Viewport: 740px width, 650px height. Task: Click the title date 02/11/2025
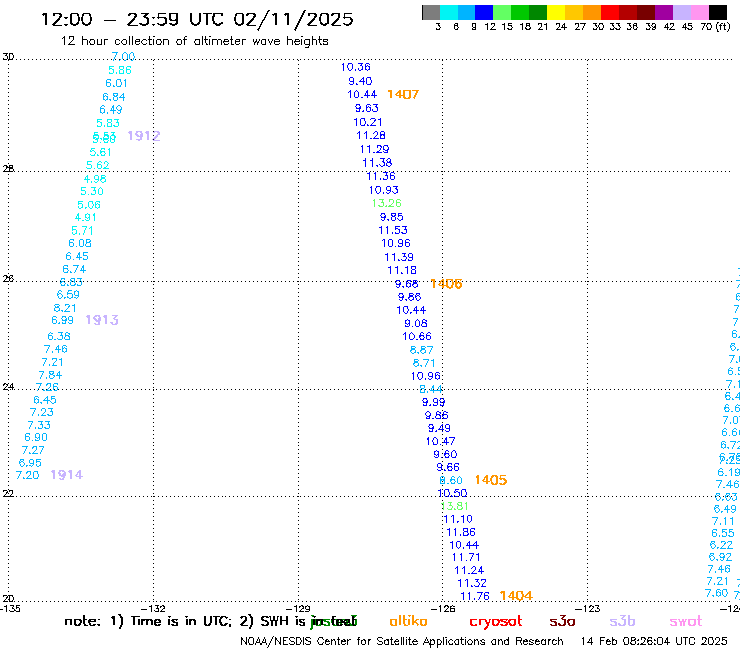[x=294, y=20]
